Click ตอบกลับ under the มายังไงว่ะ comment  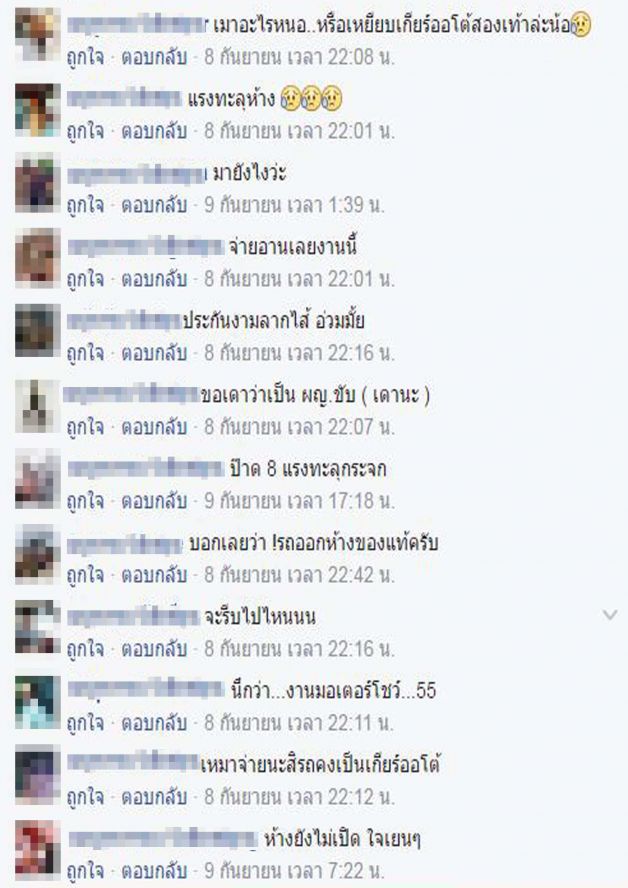154,205
